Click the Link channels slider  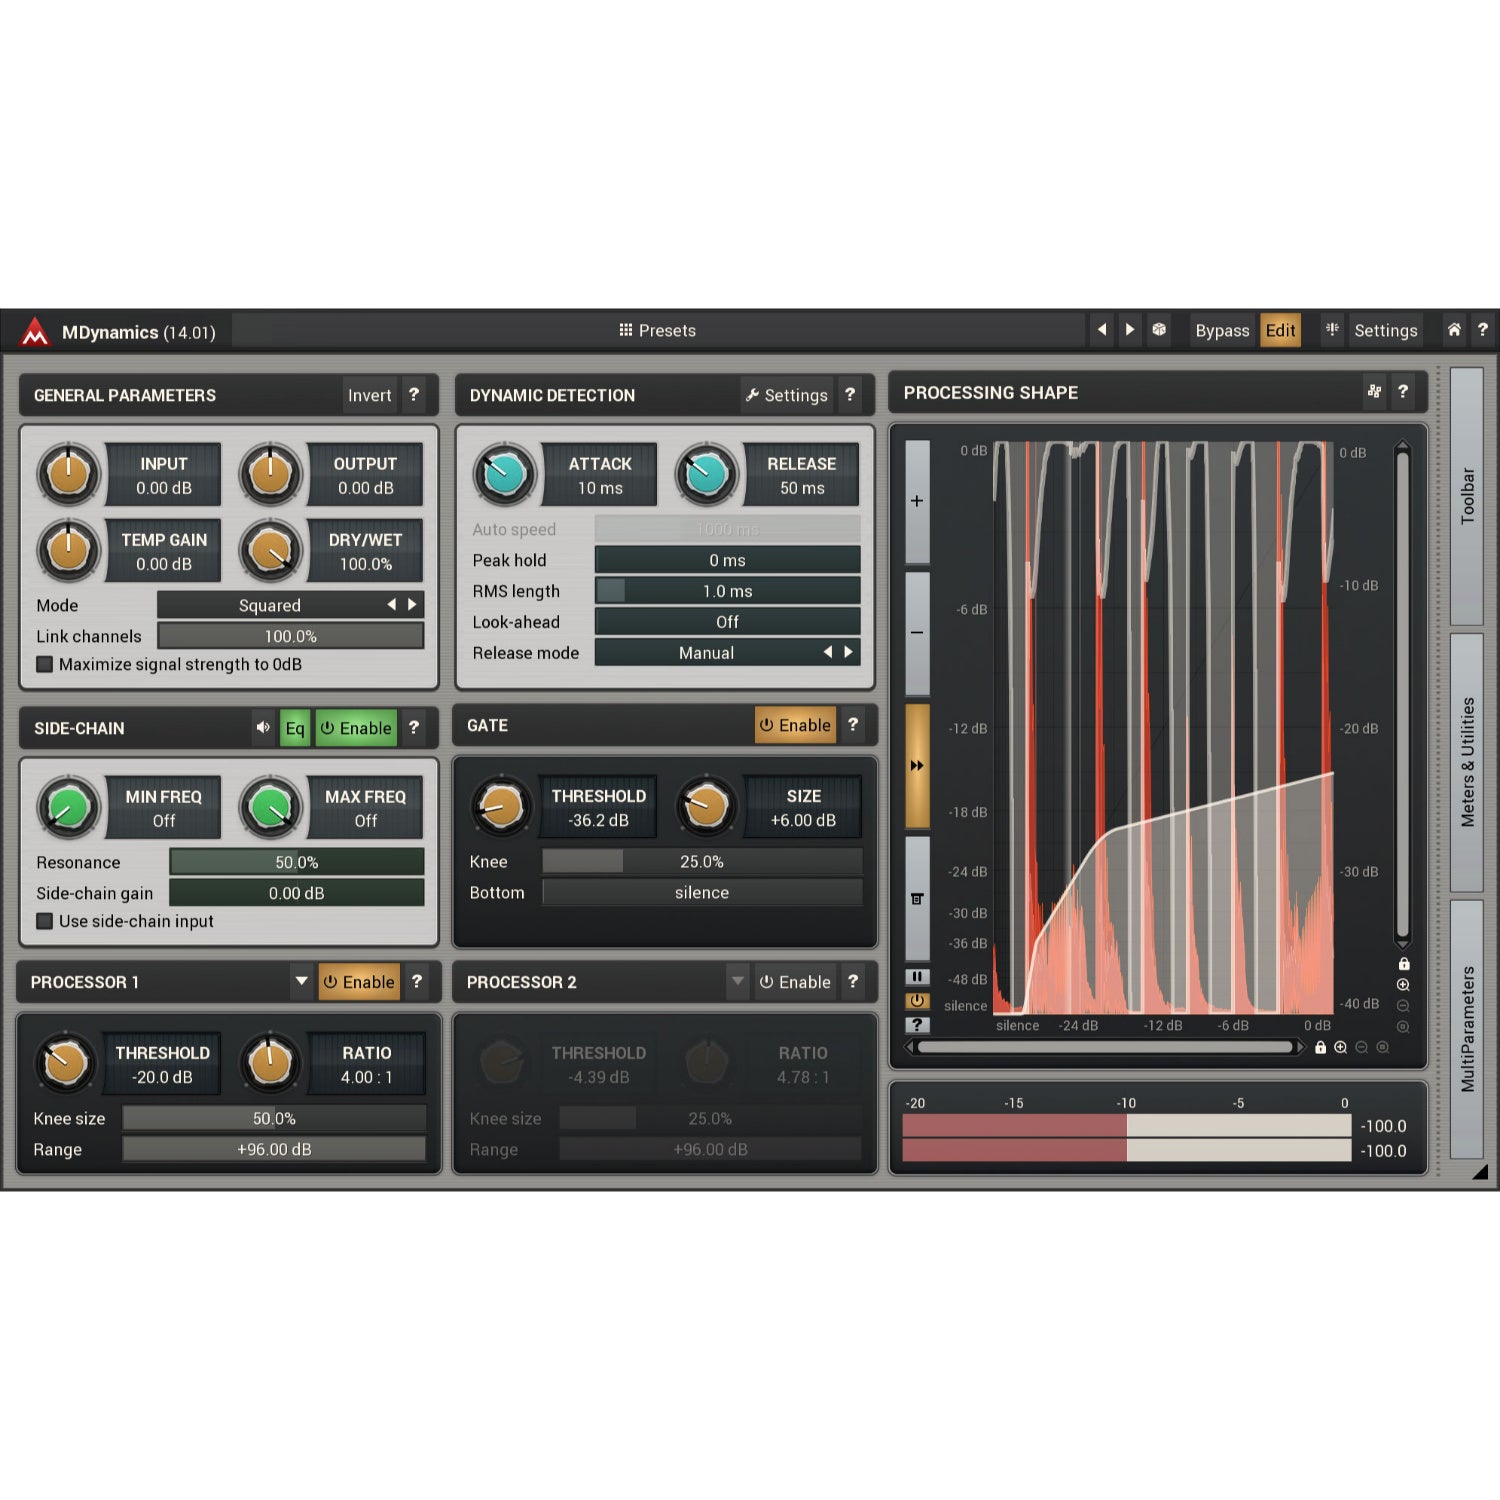291,636
